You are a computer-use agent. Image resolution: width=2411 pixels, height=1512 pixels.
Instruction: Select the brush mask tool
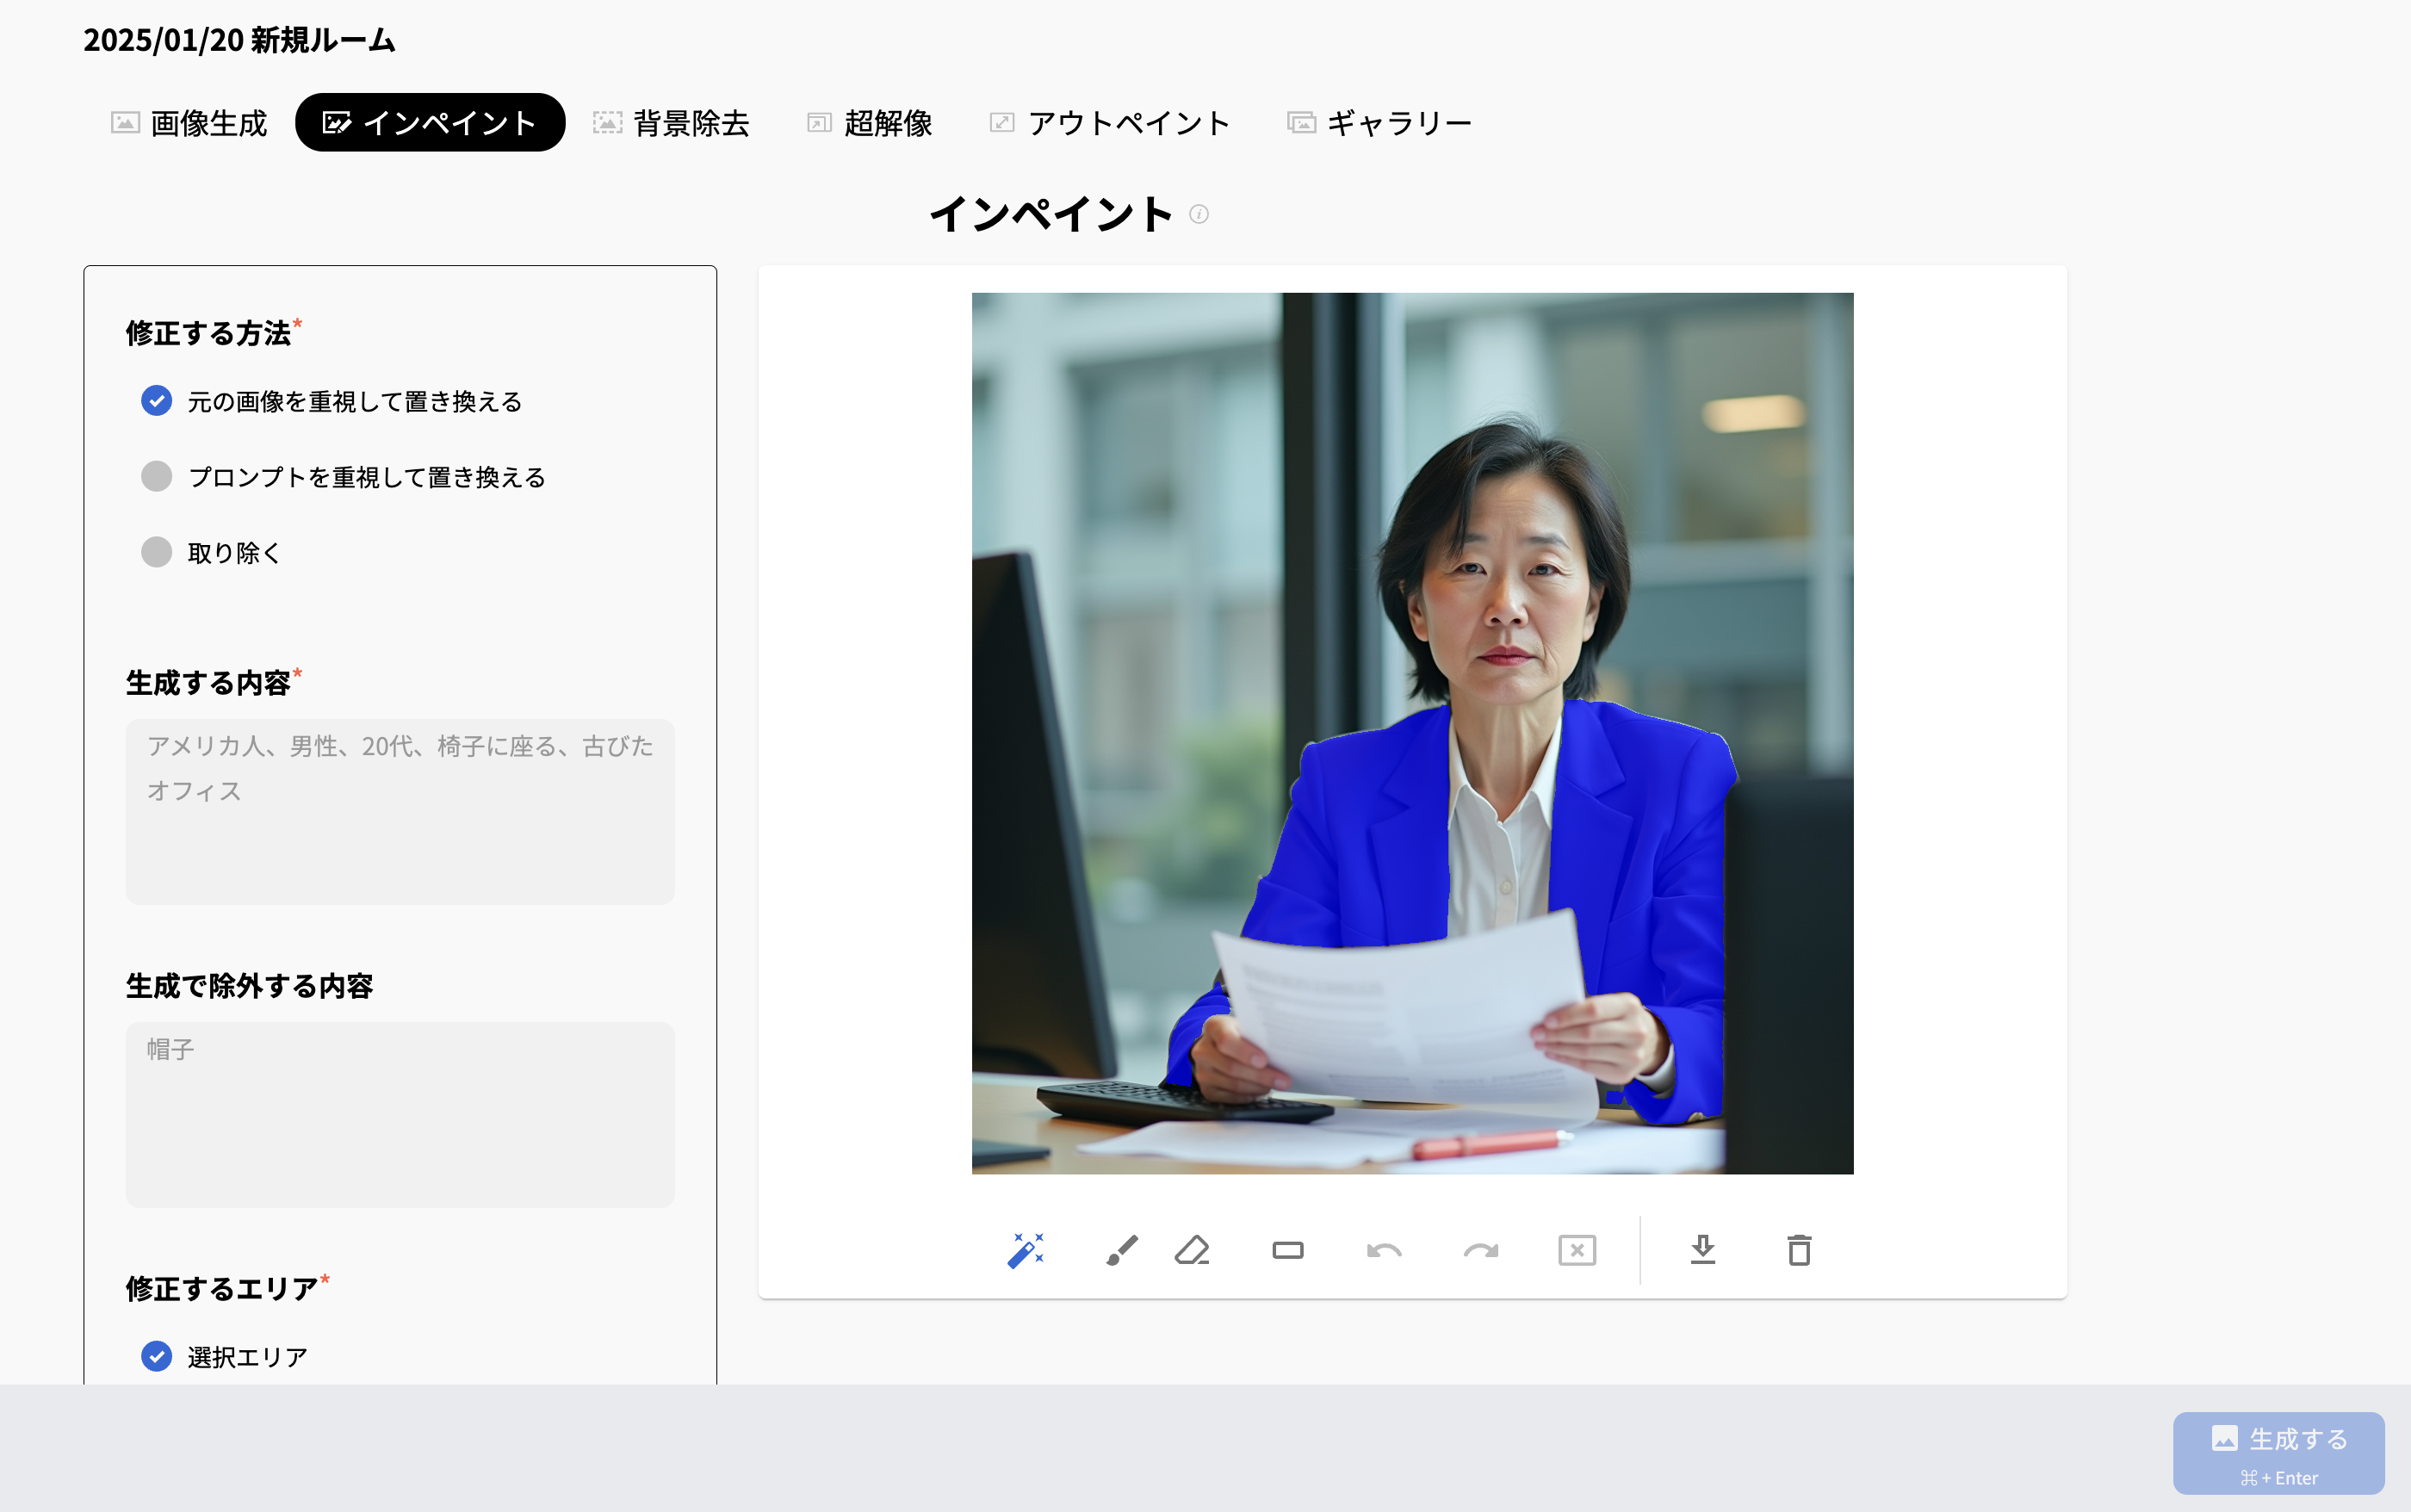point(1121,1250)
